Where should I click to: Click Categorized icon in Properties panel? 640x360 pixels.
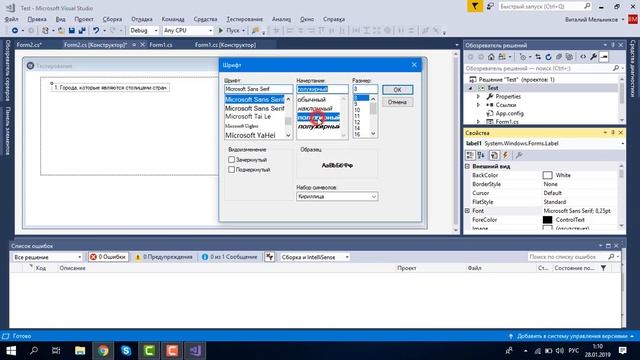[x=470, y=155]
